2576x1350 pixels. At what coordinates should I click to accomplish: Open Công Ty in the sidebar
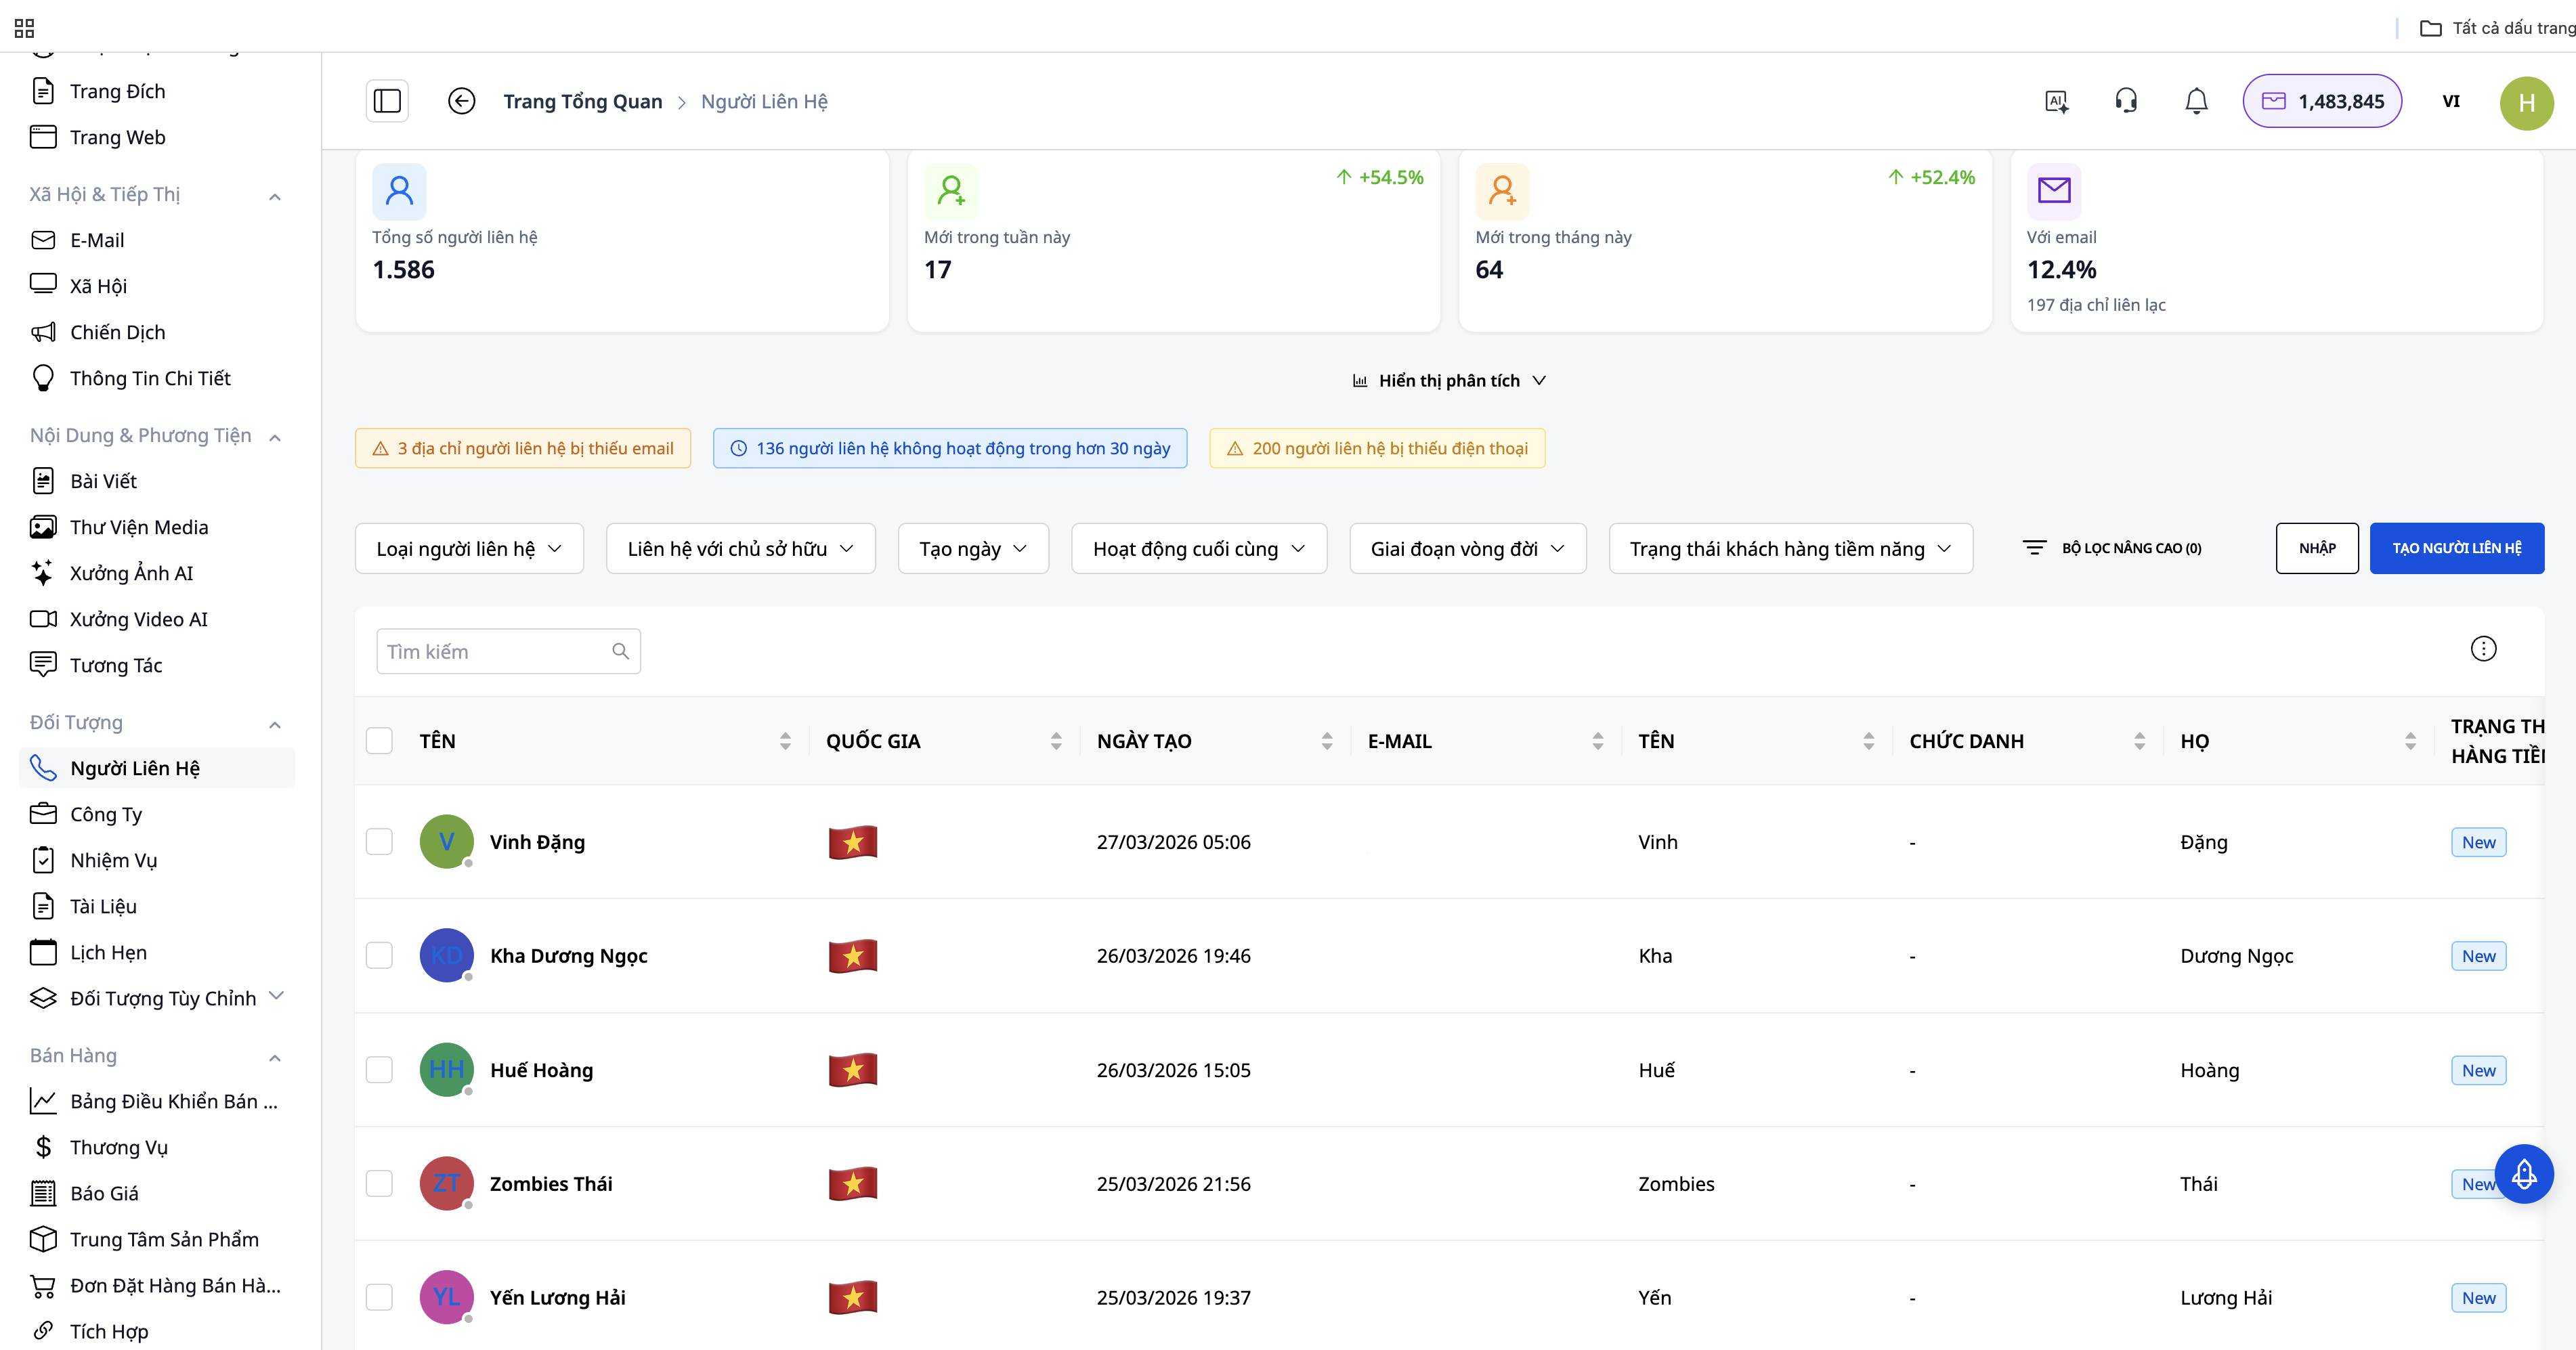106,814
